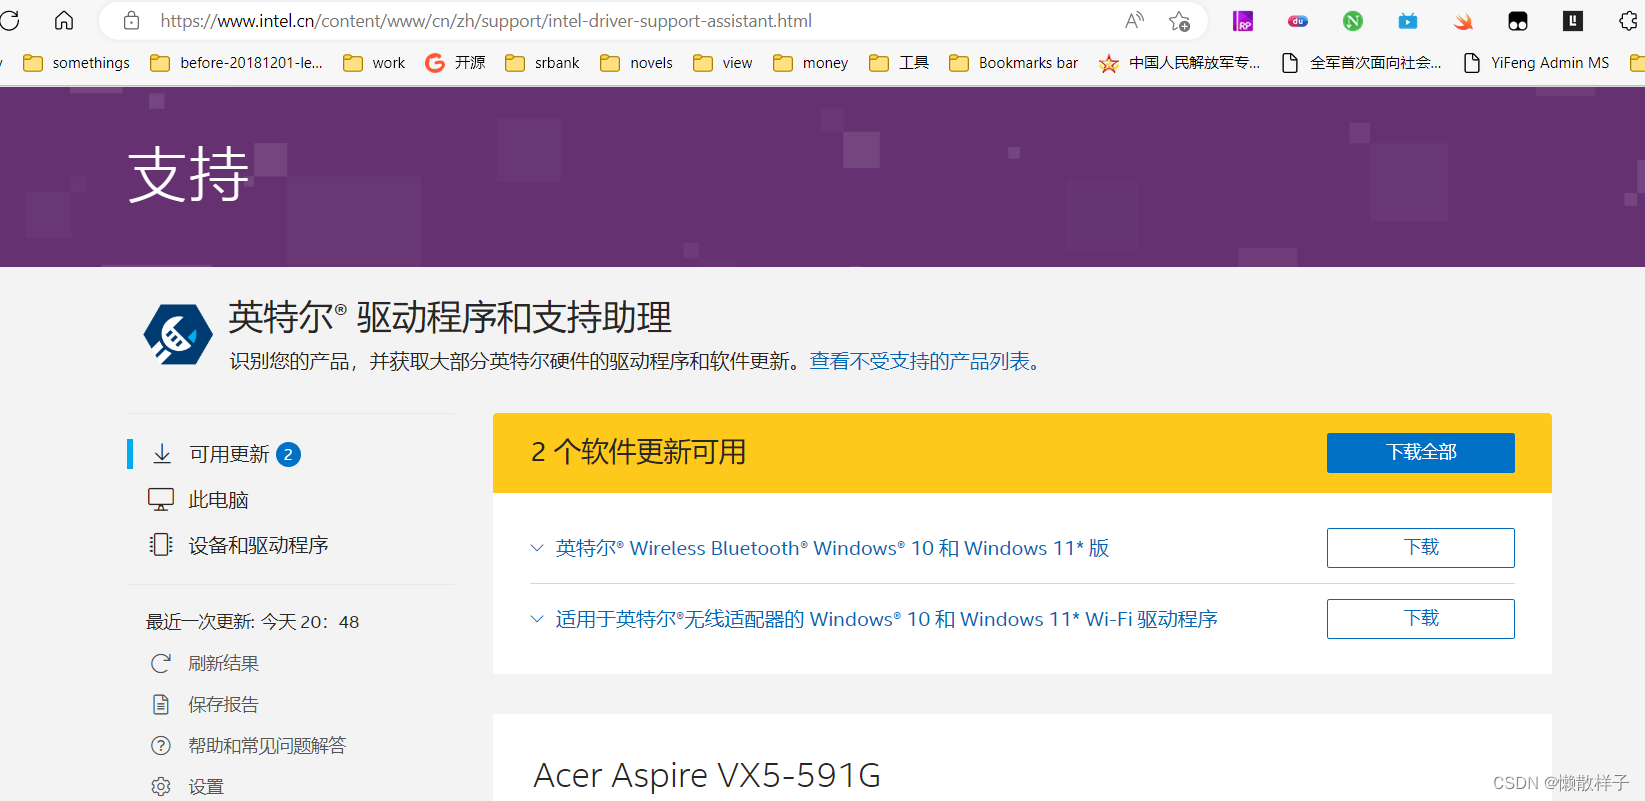
Task: Select the 最近一次更新: 今天 20：48 text
Action: pos(253,622)
